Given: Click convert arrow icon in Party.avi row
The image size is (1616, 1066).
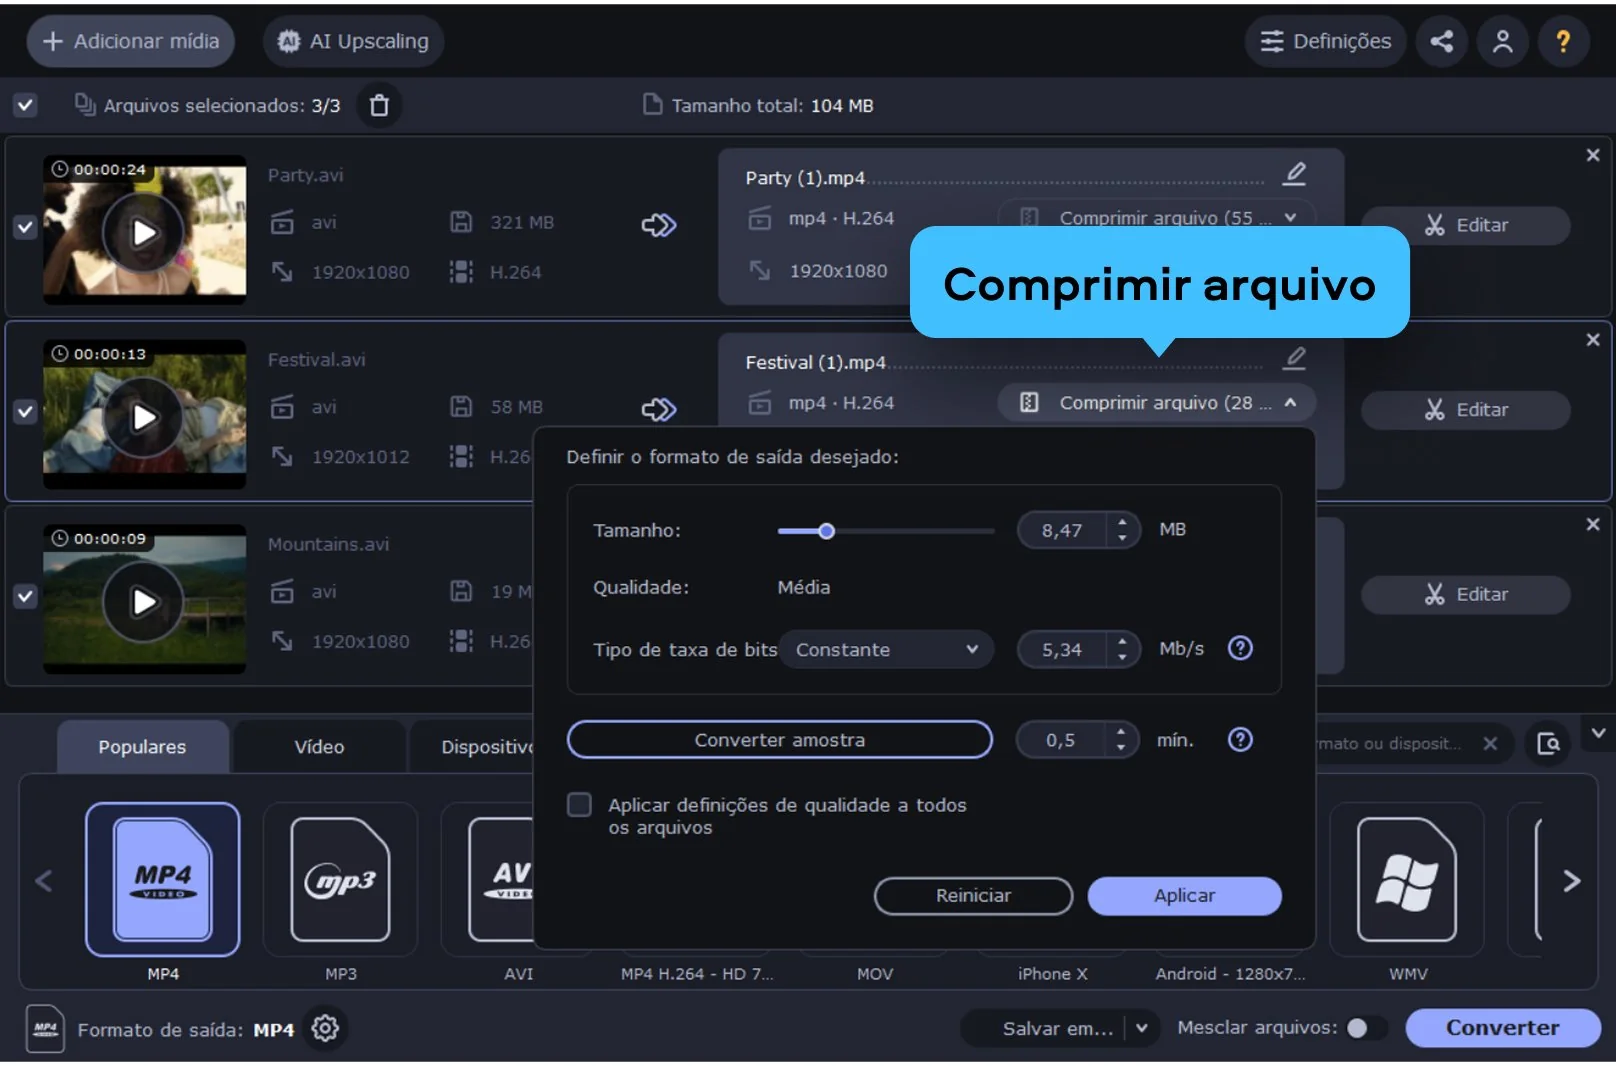Looking at the screenshot, I should (659, 225).
